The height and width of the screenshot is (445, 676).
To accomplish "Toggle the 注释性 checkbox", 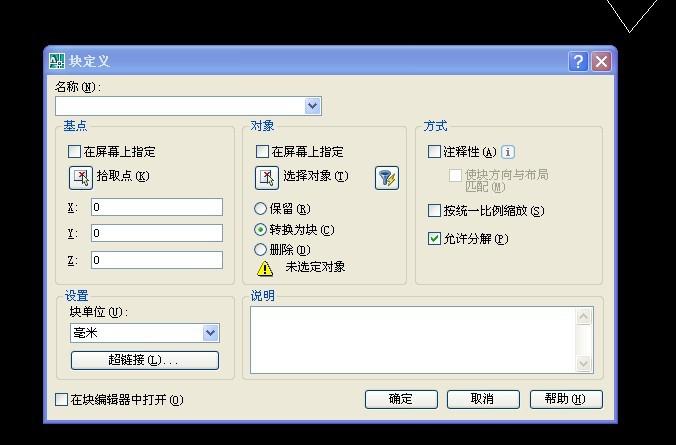I will click(x=434, y=152).
